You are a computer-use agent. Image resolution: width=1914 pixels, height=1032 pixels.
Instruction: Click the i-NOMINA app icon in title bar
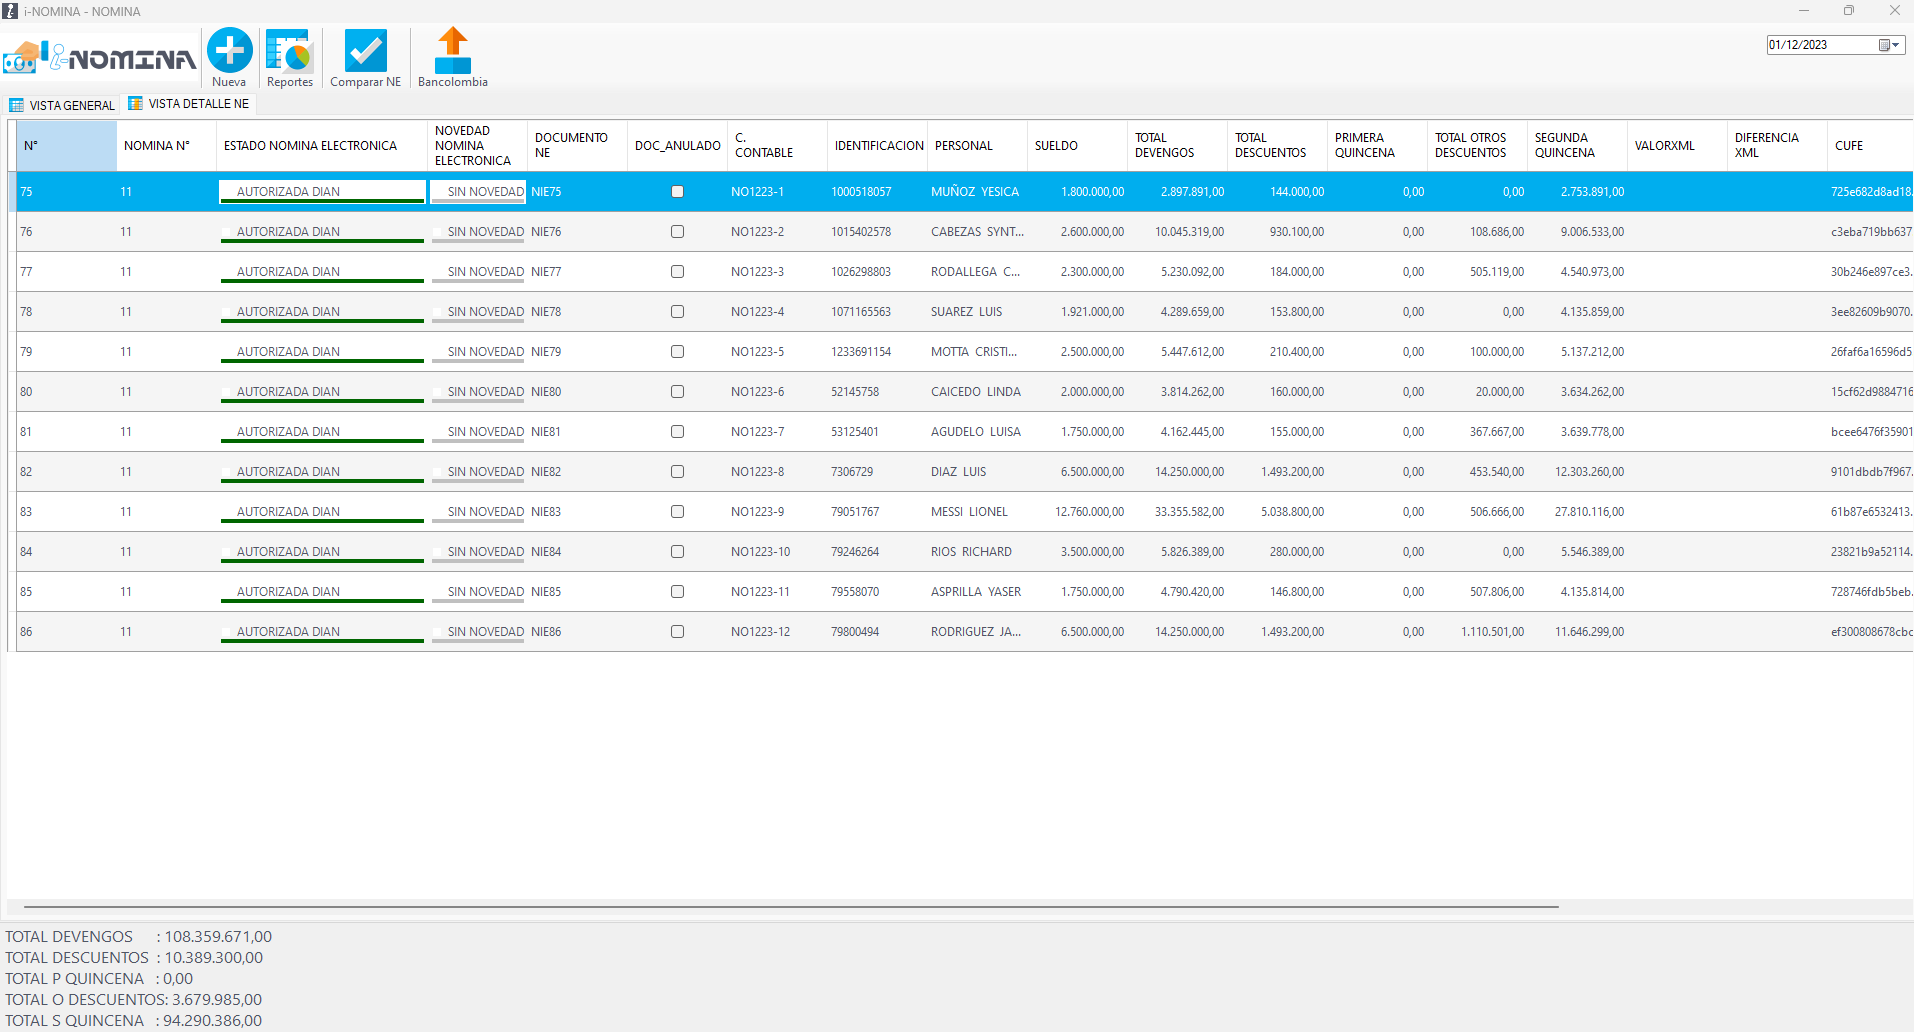coord(11,11)
